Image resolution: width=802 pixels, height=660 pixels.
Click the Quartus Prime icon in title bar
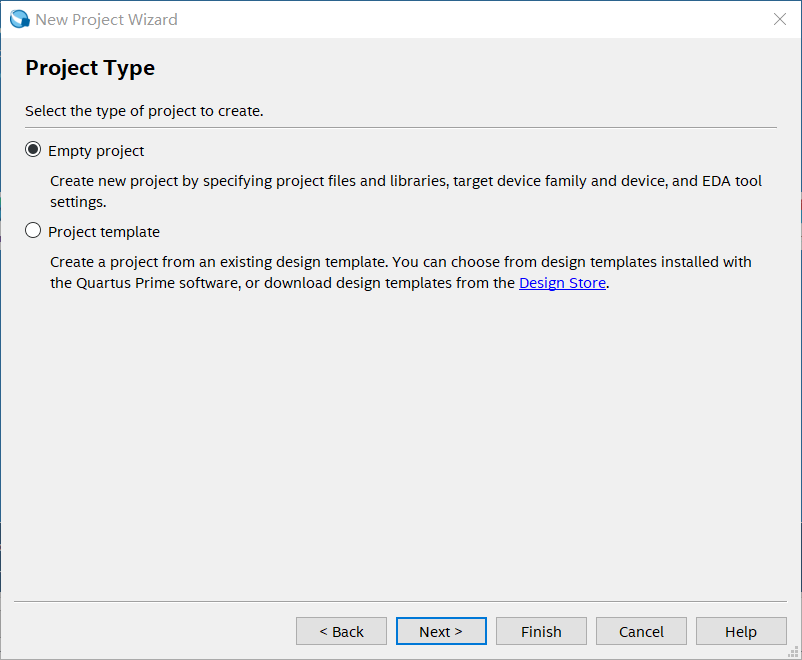point(19,19)
